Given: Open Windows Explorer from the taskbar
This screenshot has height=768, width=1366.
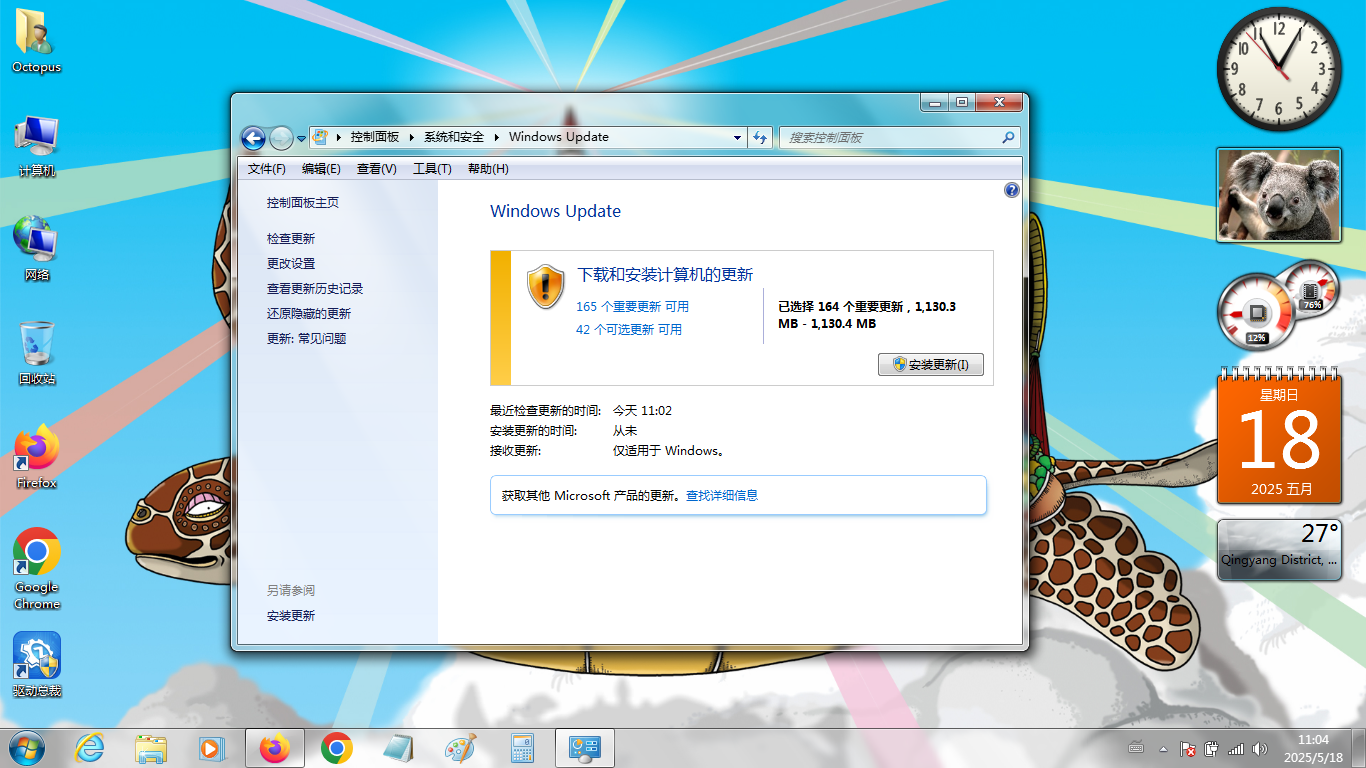Looking at the screenshot, I should click(151, 748).
